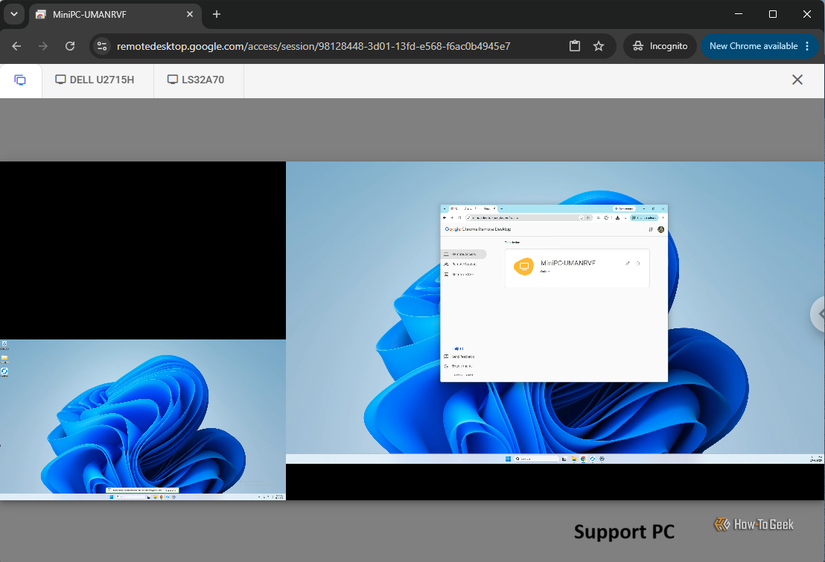The height and width of the screenshot is (562, 825).
Task: Click the taskbar search box on right display
Action: click(536, 459)
